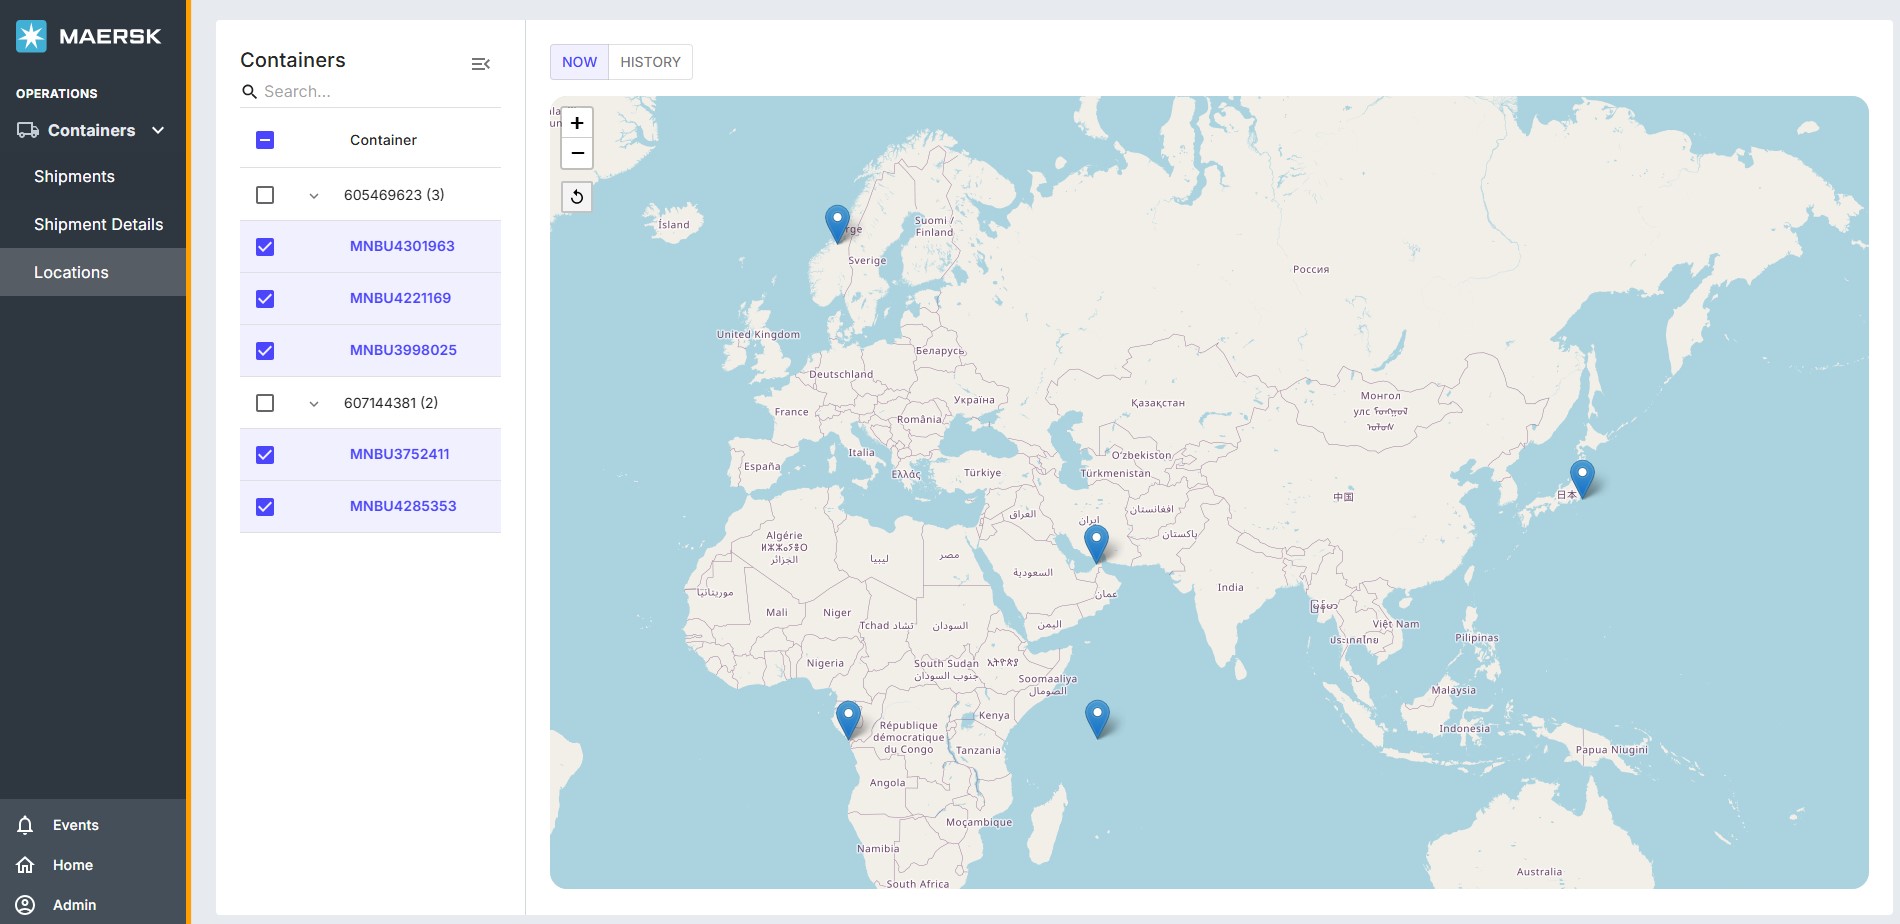Toggle the select-all Container checkbox

265,140
